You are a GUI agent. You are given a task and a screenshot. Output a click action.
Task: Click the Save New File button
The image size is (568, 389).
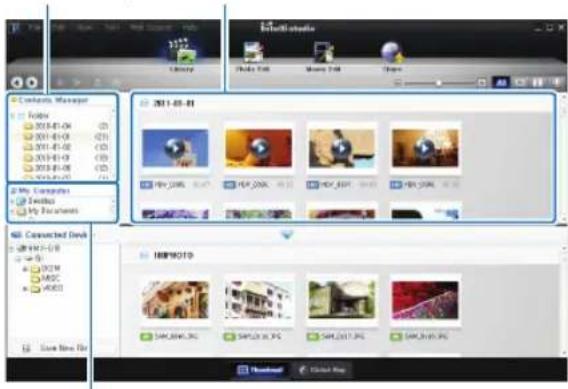click(55, 348)
